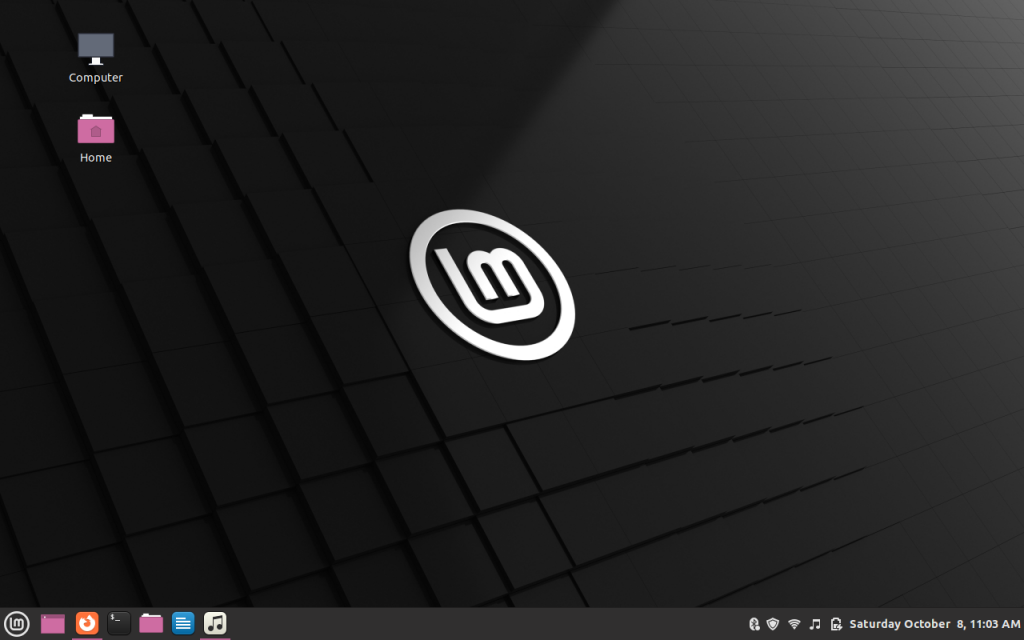Launch Firefox from the panel
Image resolution: width=1024 pixels, height=640 pixels.
[x=87, y=623]
